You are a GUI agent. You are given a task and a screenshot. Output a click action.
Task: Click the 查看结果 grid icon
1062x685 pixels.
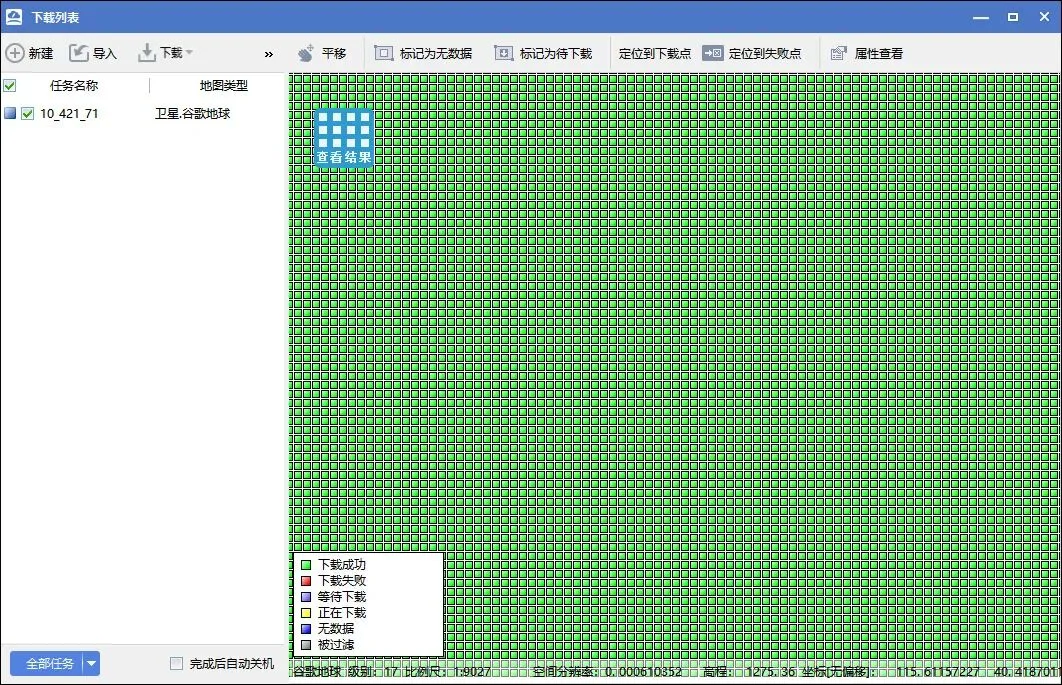(x=344, y=138)
